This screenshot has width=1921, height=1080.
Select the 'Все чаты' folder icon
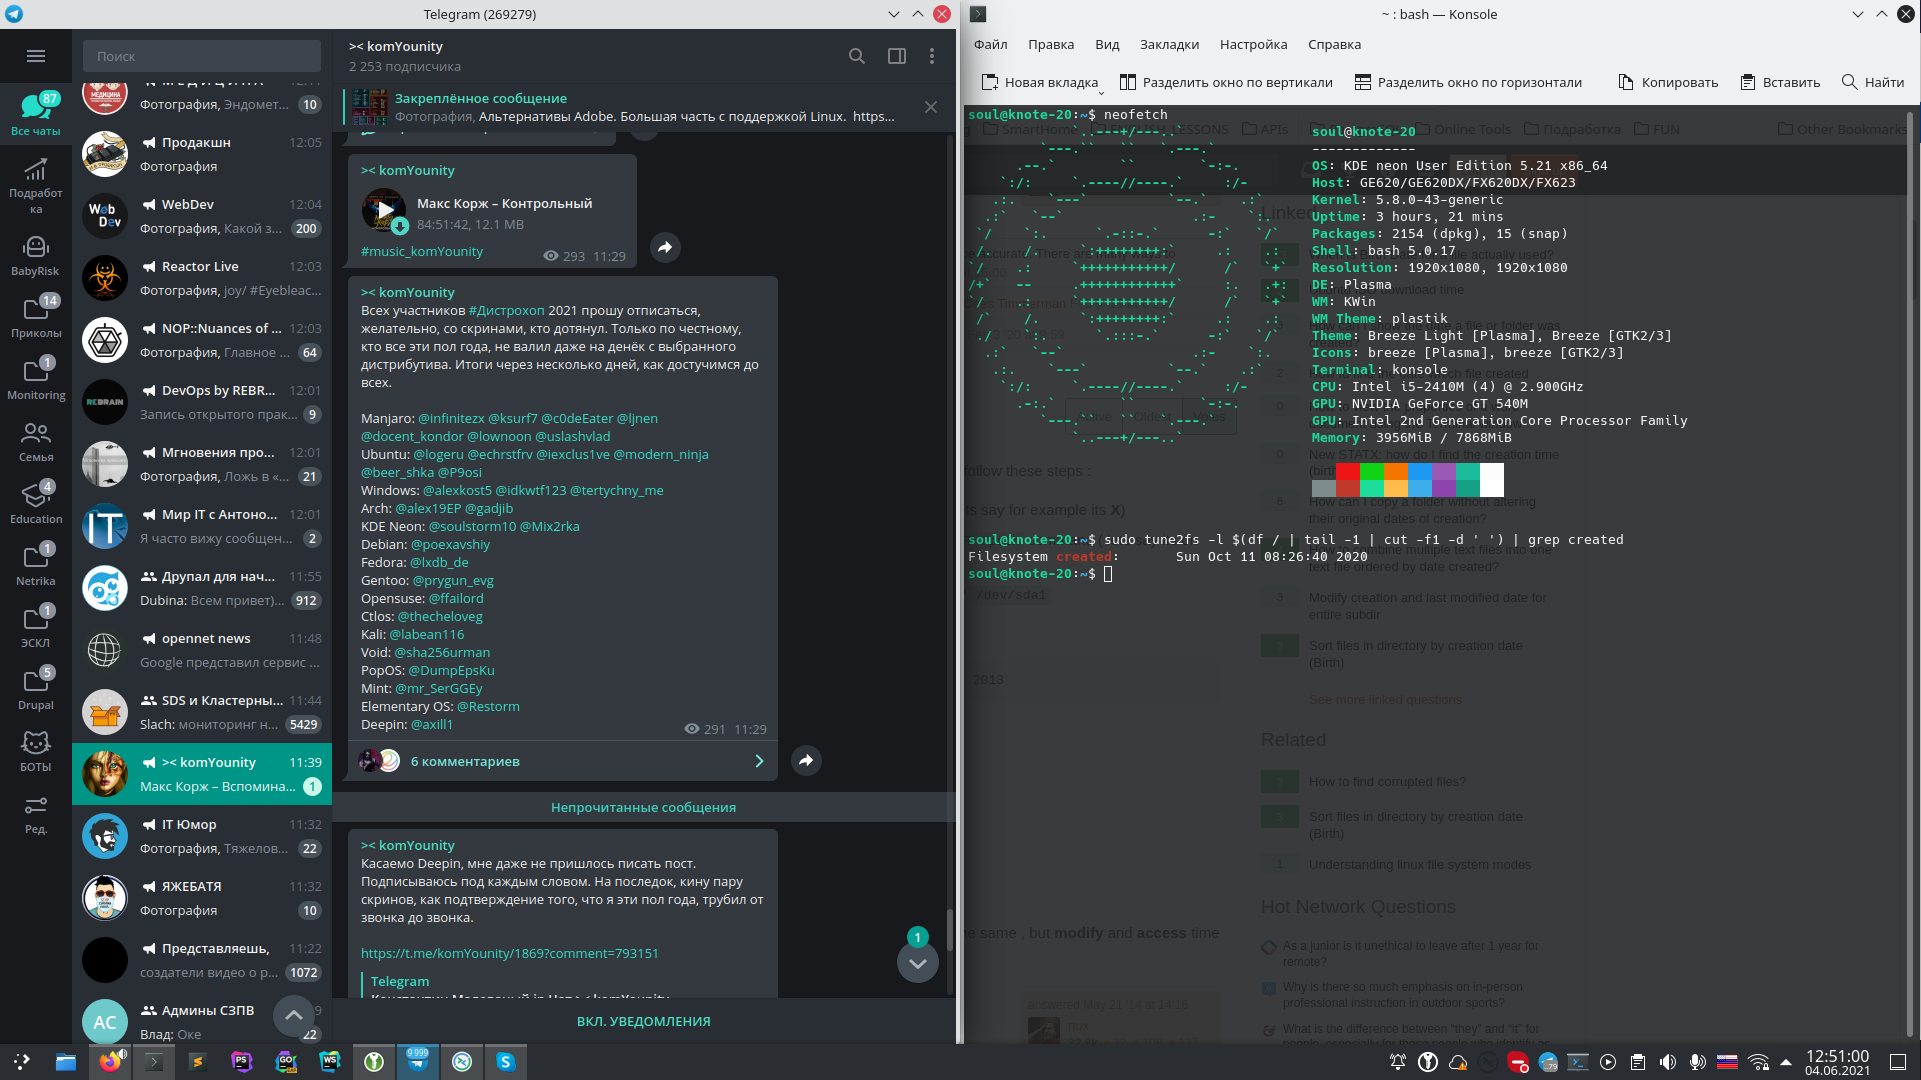pyautogui.click(x=36, y=112)
